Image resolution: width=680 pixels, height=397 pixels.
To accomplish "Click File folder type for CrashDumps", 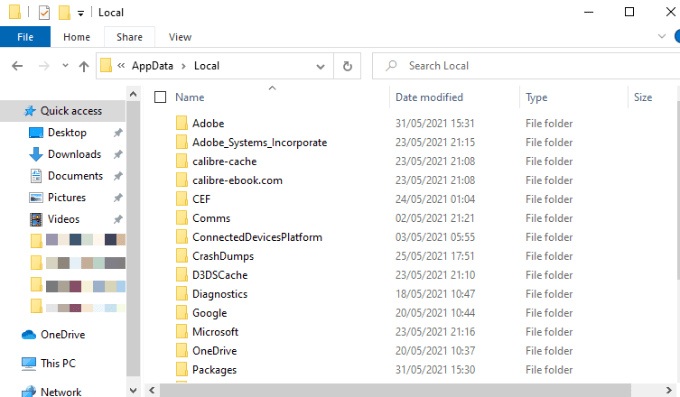I will pos(549,256).
